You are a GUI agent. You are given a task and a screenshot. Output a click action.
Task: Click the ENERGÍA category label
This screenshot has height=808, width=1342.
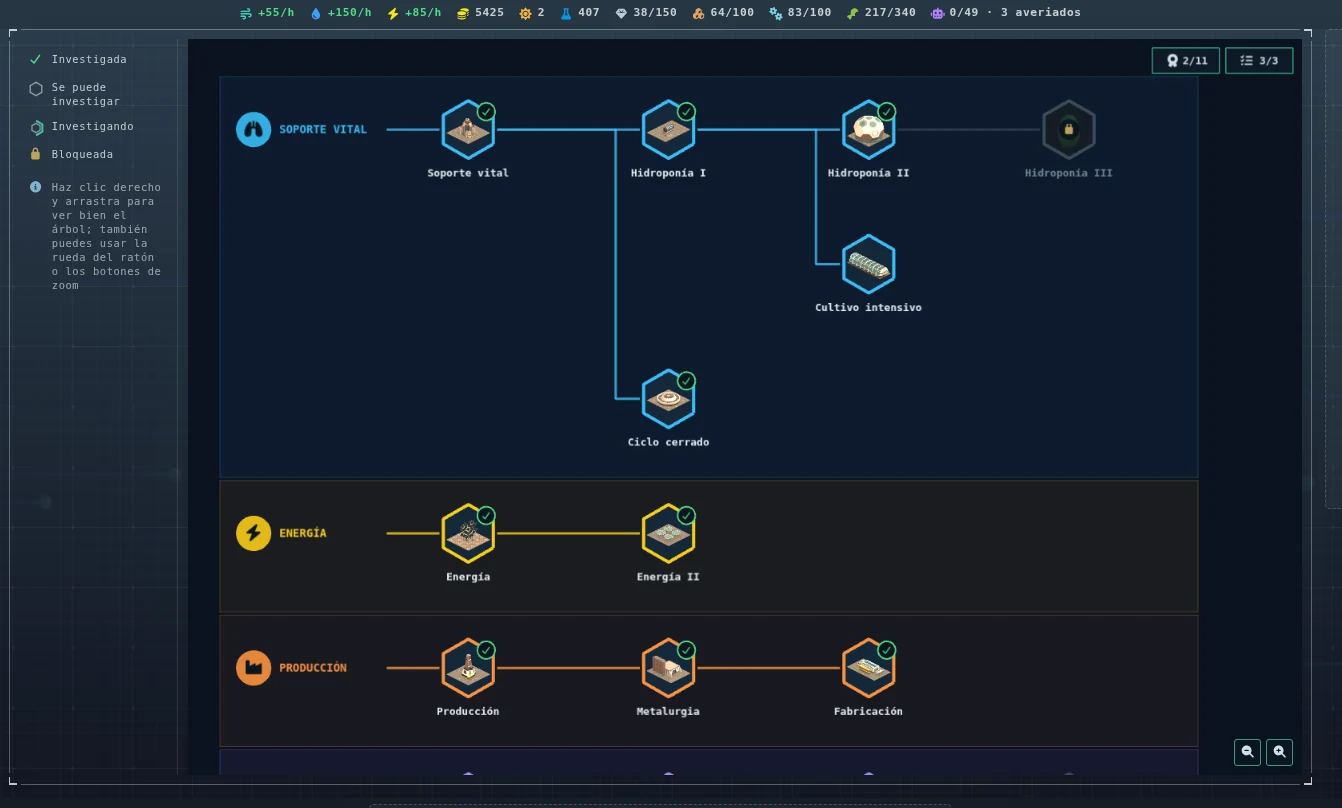(303, 533)
